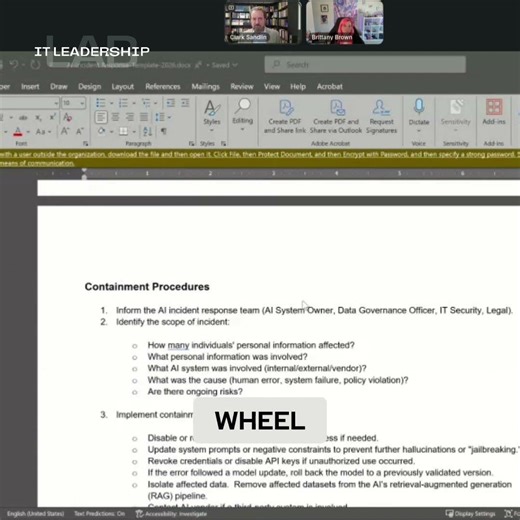Toggle Align Left paragraph alignment
The width and height of the screenshot is (520, 520).
101,117
